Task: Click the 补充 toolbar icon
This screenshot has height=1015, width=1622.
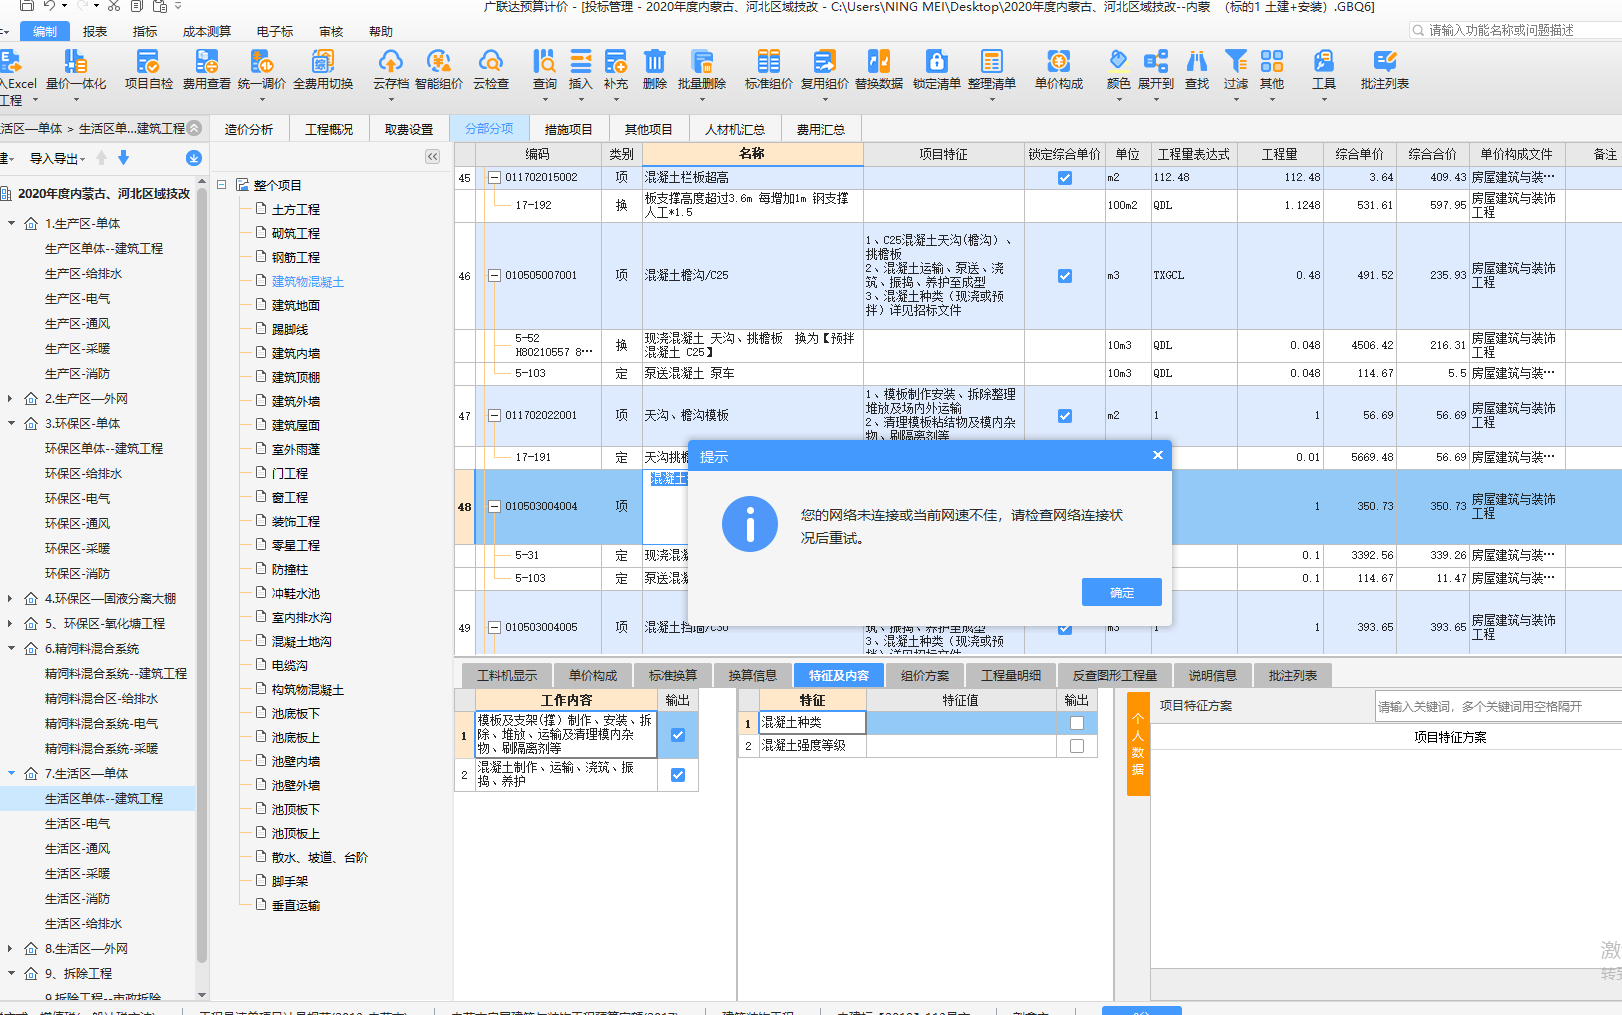Action: (616, 69)
